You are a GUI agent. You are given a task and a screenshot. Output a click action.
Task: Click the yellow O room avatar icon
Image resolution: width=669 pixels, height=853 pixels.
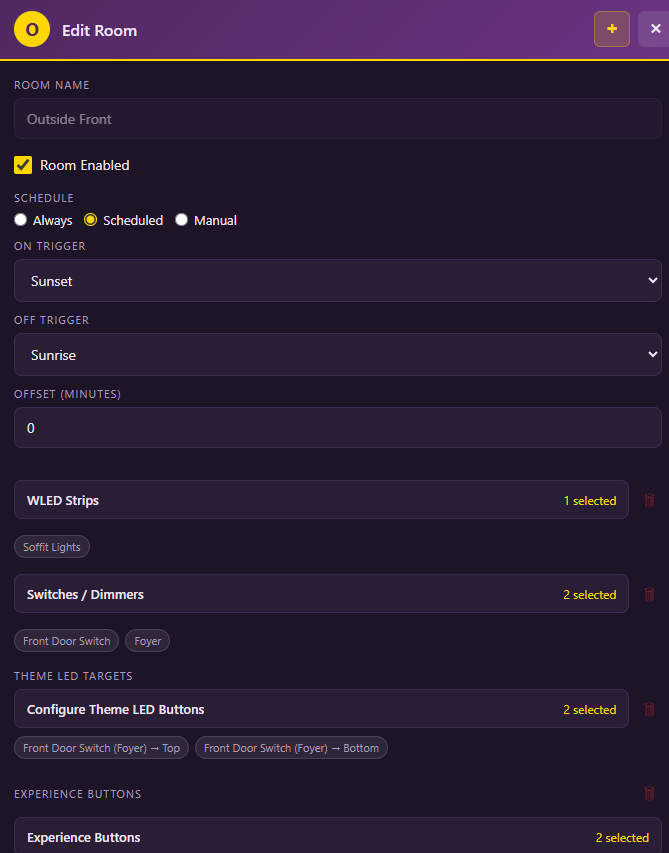tap(32, 29)
